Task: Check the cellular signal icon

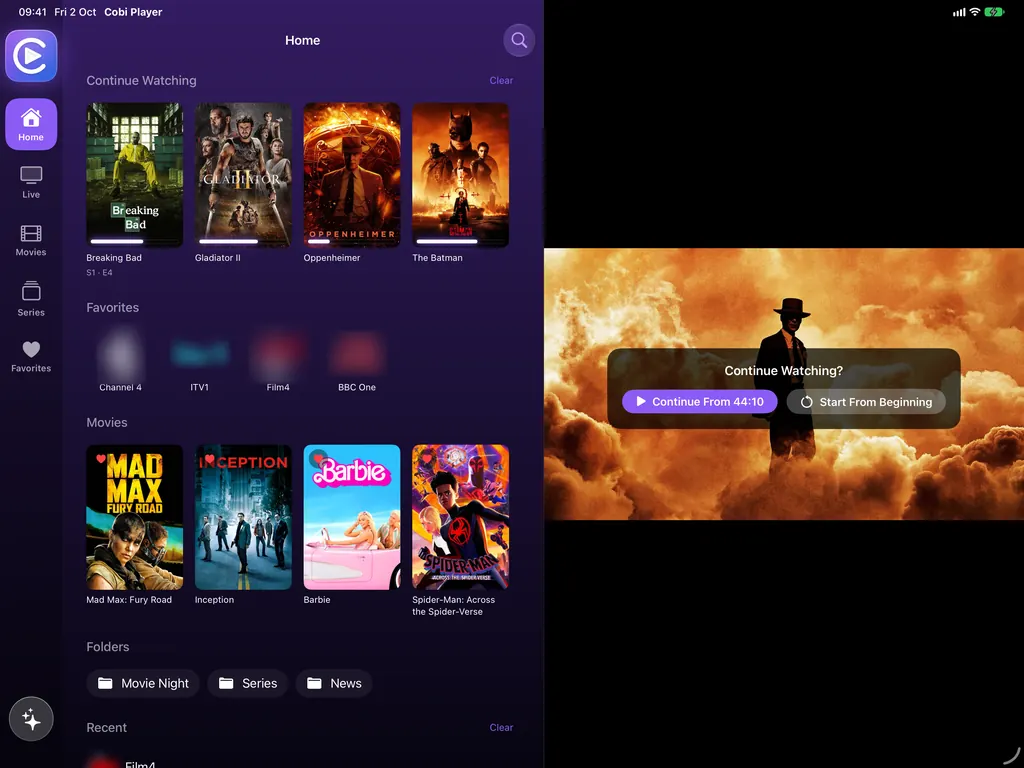Action: pyautogui.click(x=959, y=12)
